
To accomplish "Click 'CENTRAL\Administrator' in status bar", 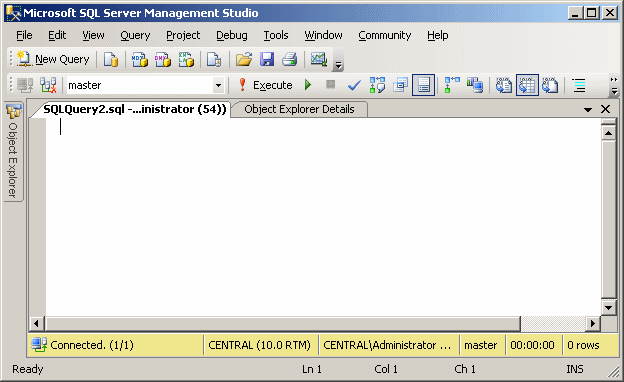I will pyautogui.click(x=387, y=345).
